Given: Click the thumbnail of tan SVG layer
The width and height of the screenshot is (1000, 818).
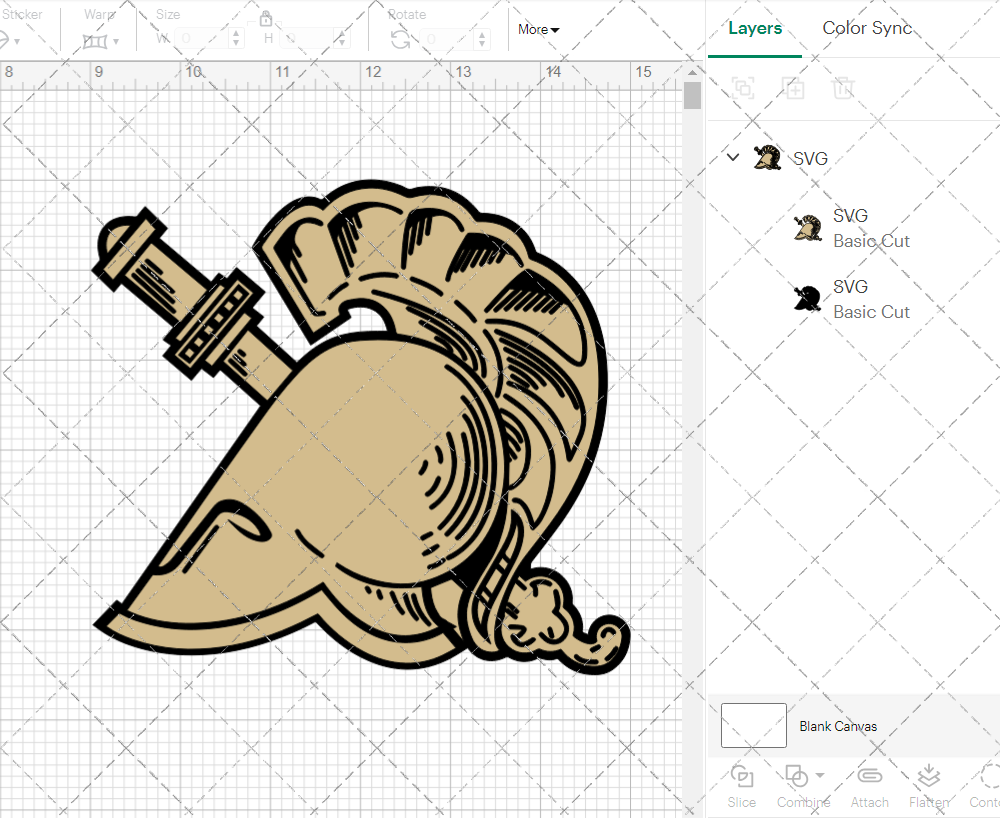Looking at the screenshot, I should [807, 228].
